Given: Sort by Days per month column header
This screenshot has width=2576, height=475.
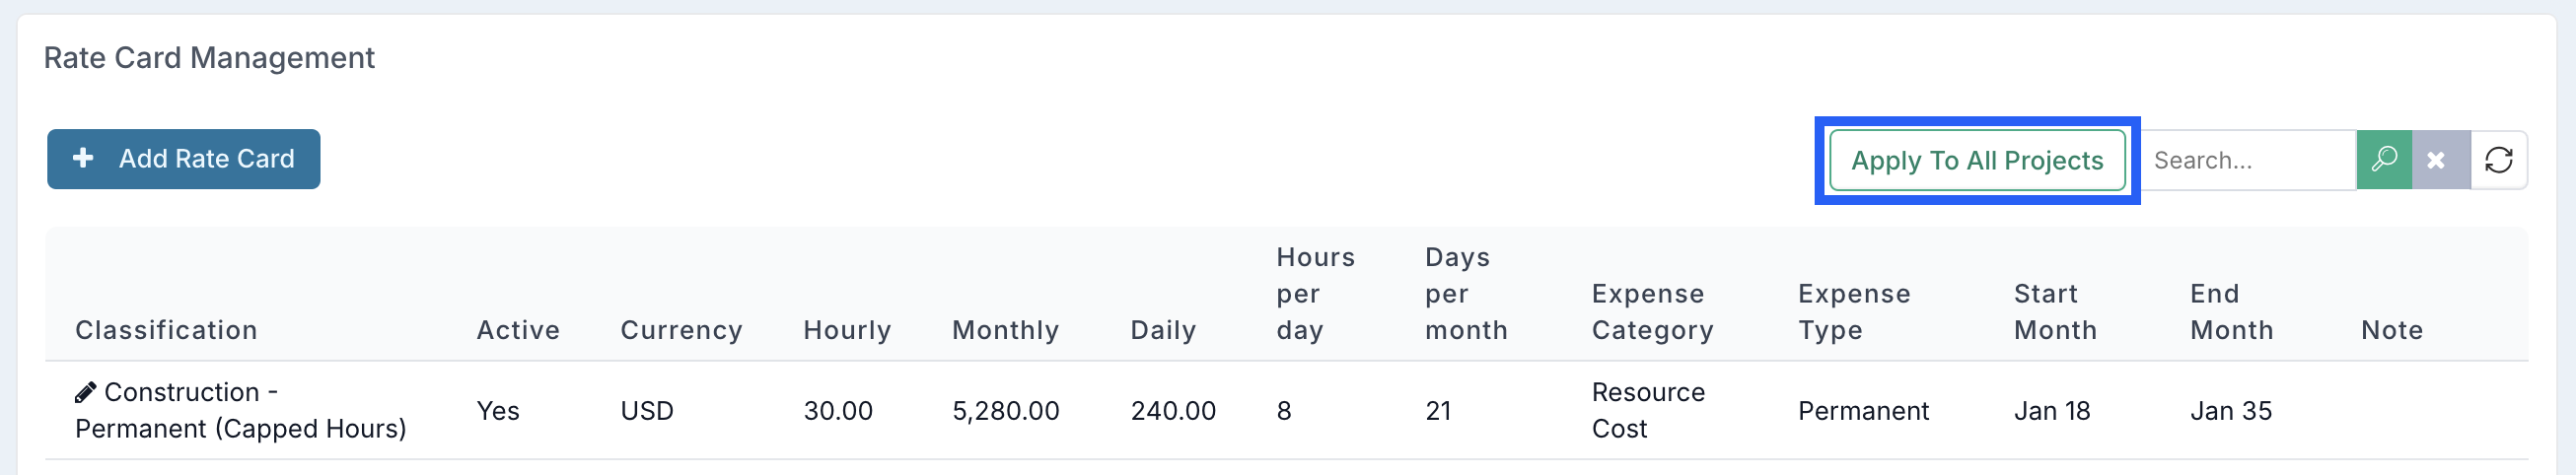Looking at the screenshot, I should coord(1466,294).
